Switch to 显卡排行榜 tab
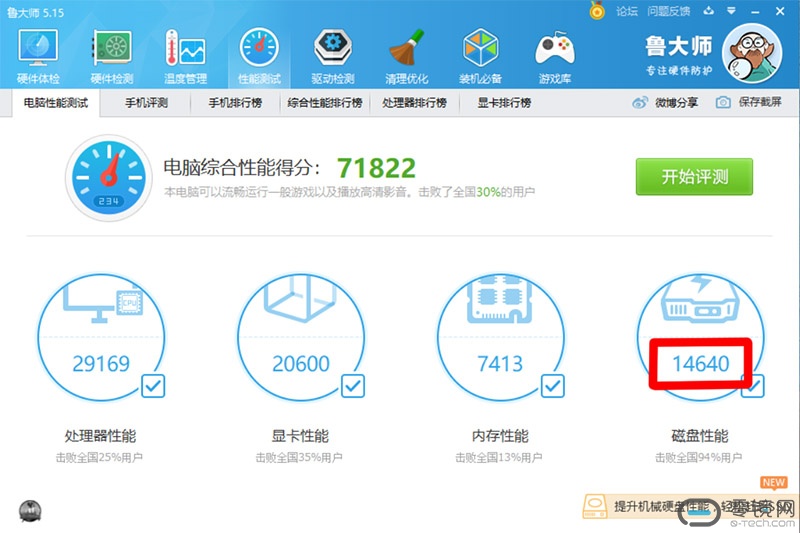 [504, 103]
